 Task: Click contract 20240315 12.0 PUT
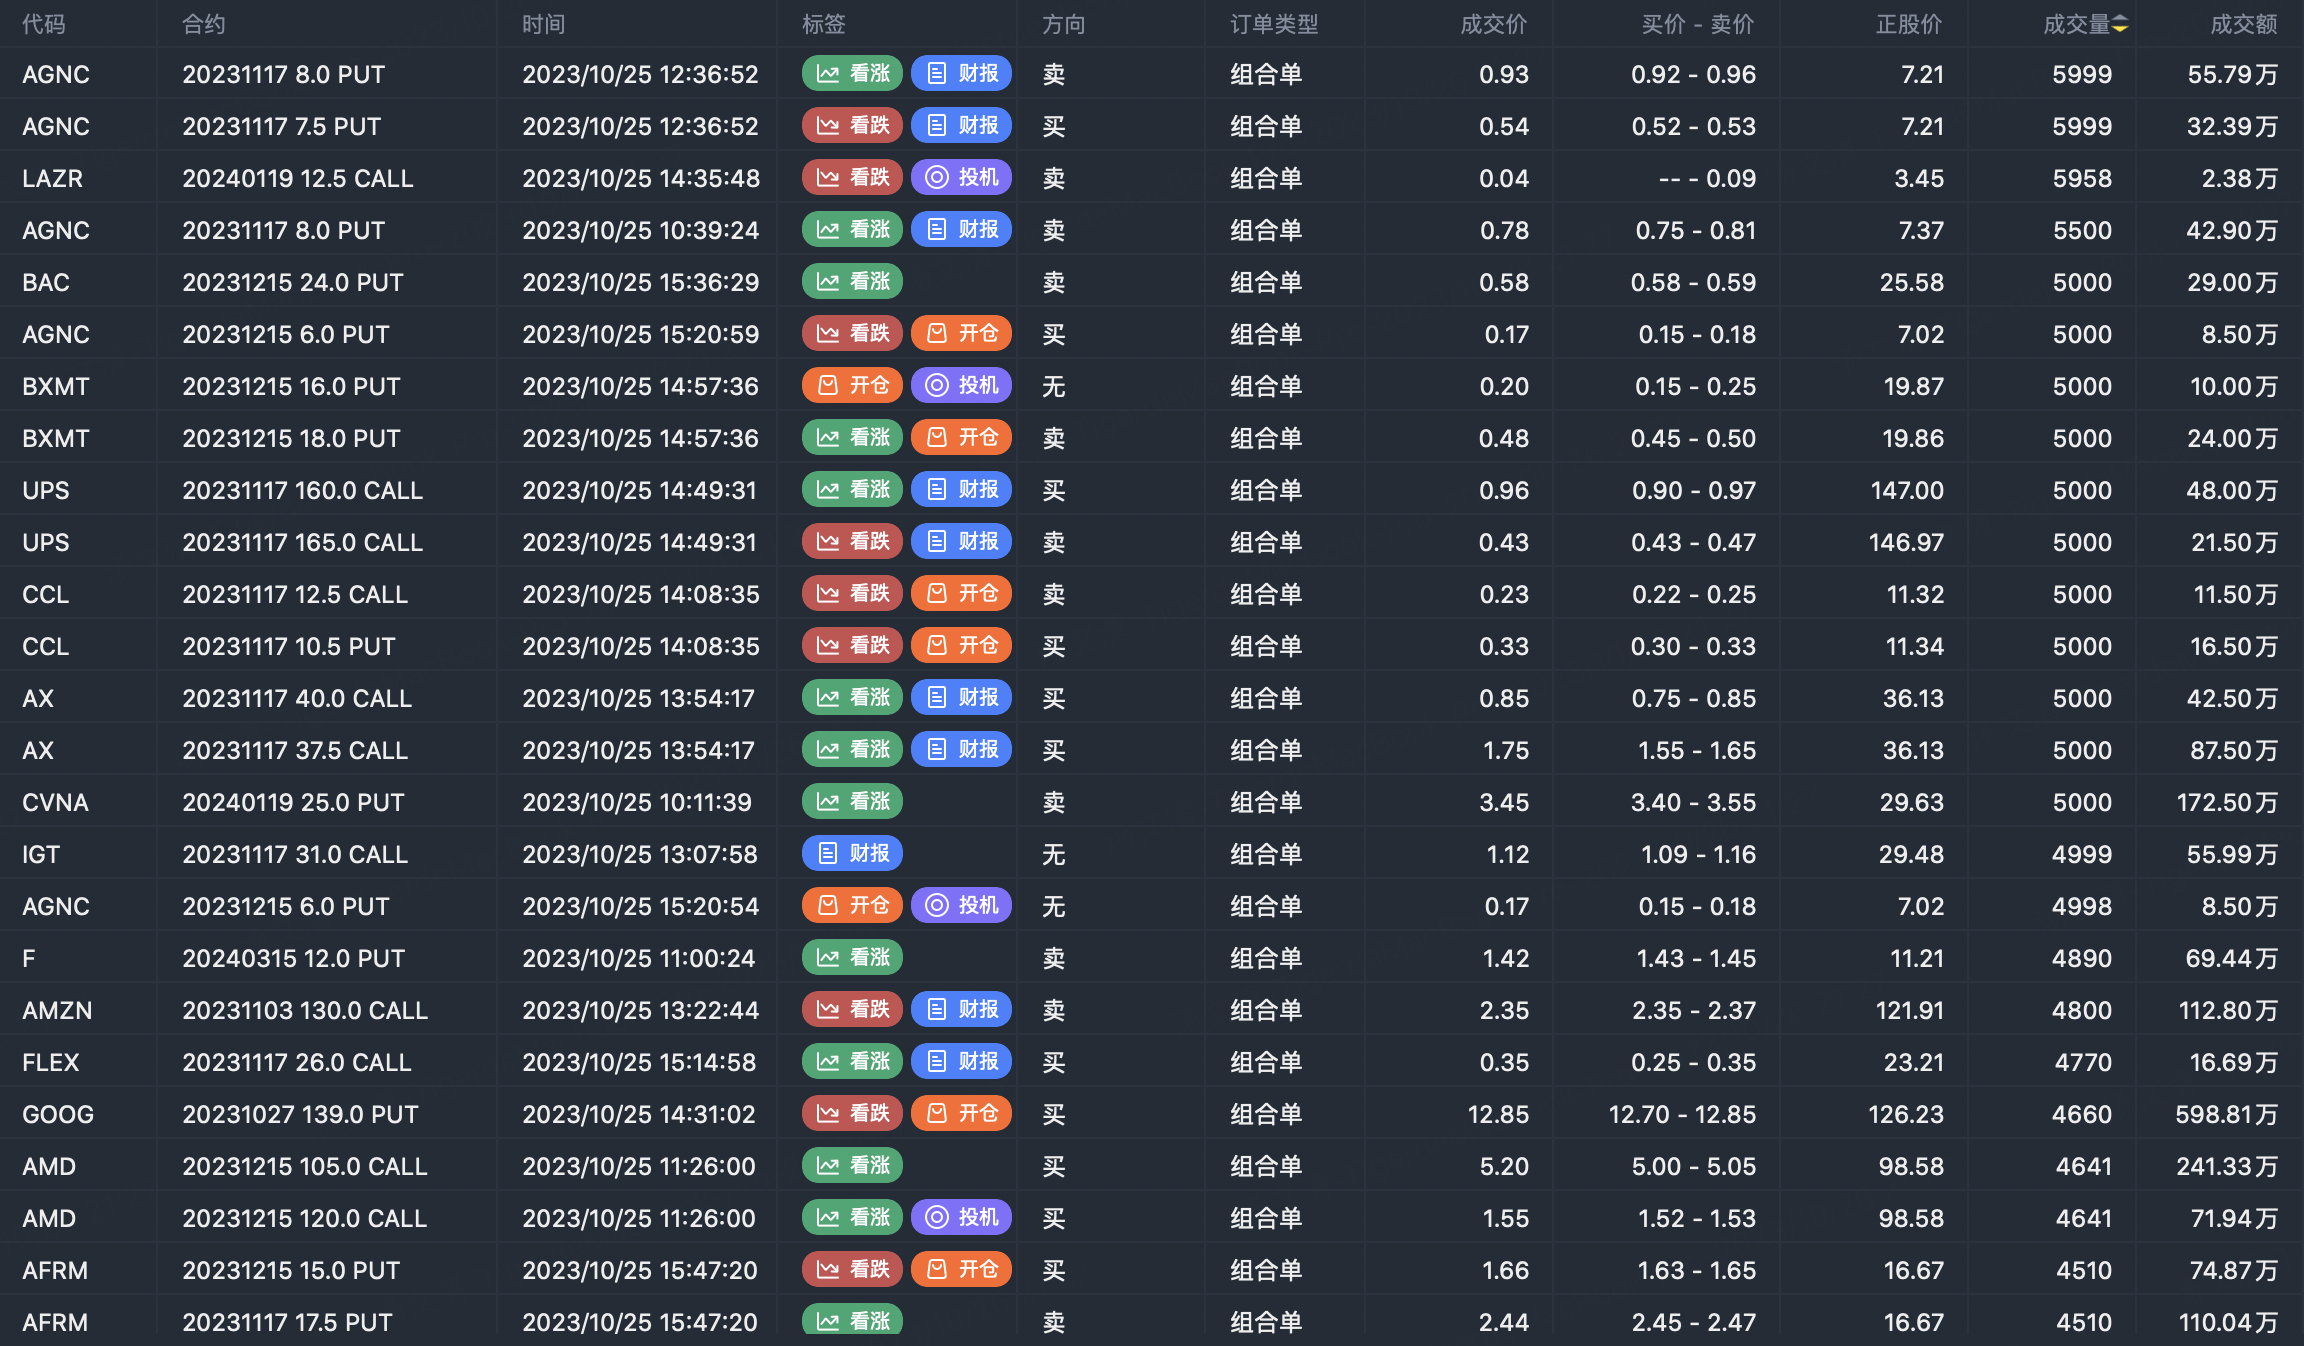point(294,958)
